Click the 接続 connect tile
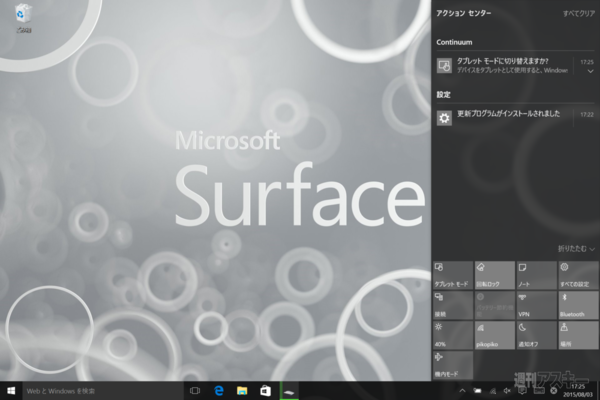The image size is (600, 400). 453,303
